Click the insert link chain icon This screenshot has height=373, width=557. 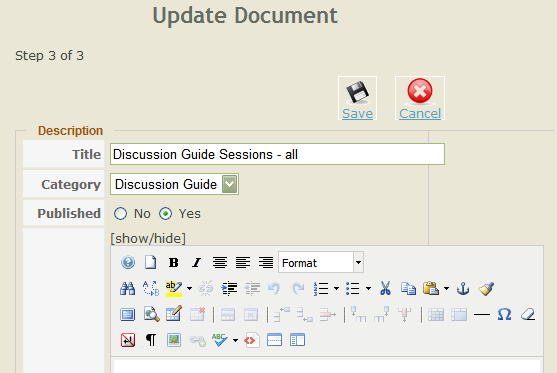(x=198, y=341)
